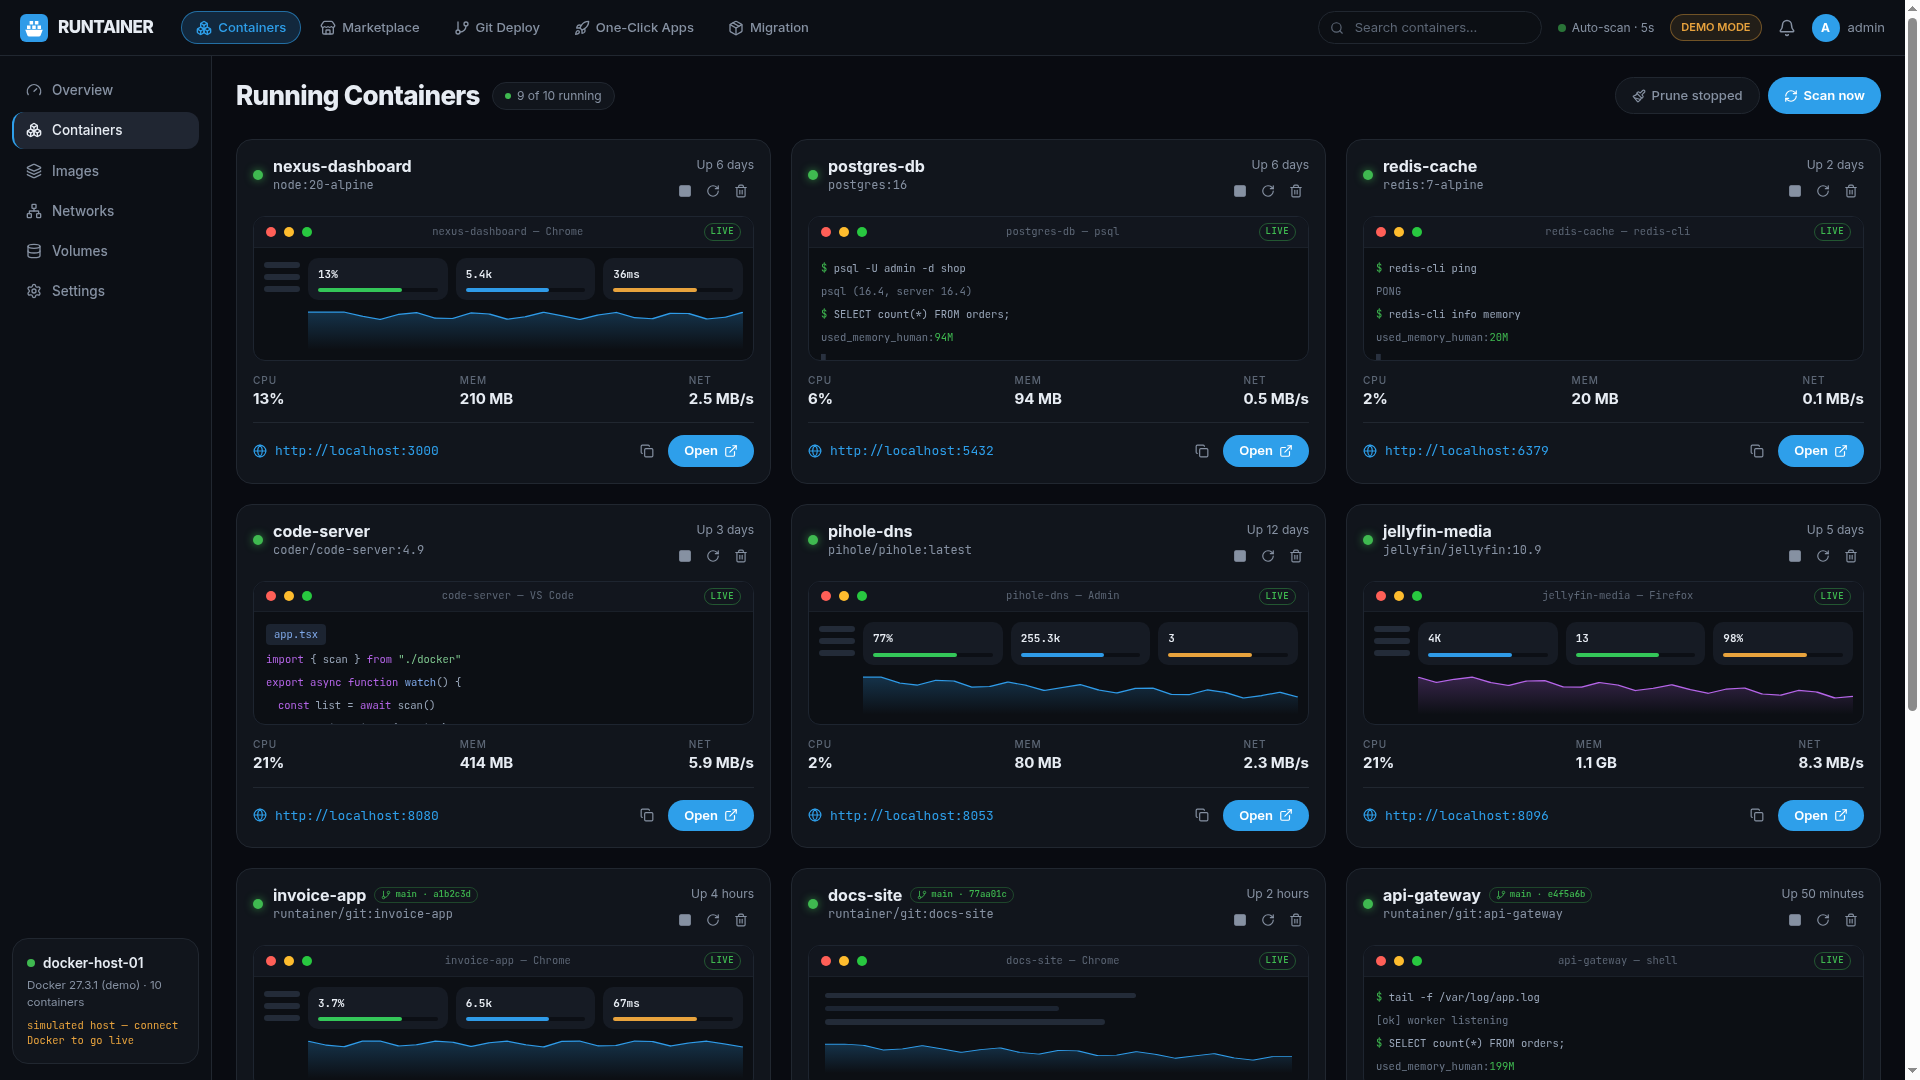Click the Runtainer logo icon
This screenshot has height=1080, width=1920.
tap(34, 28)
